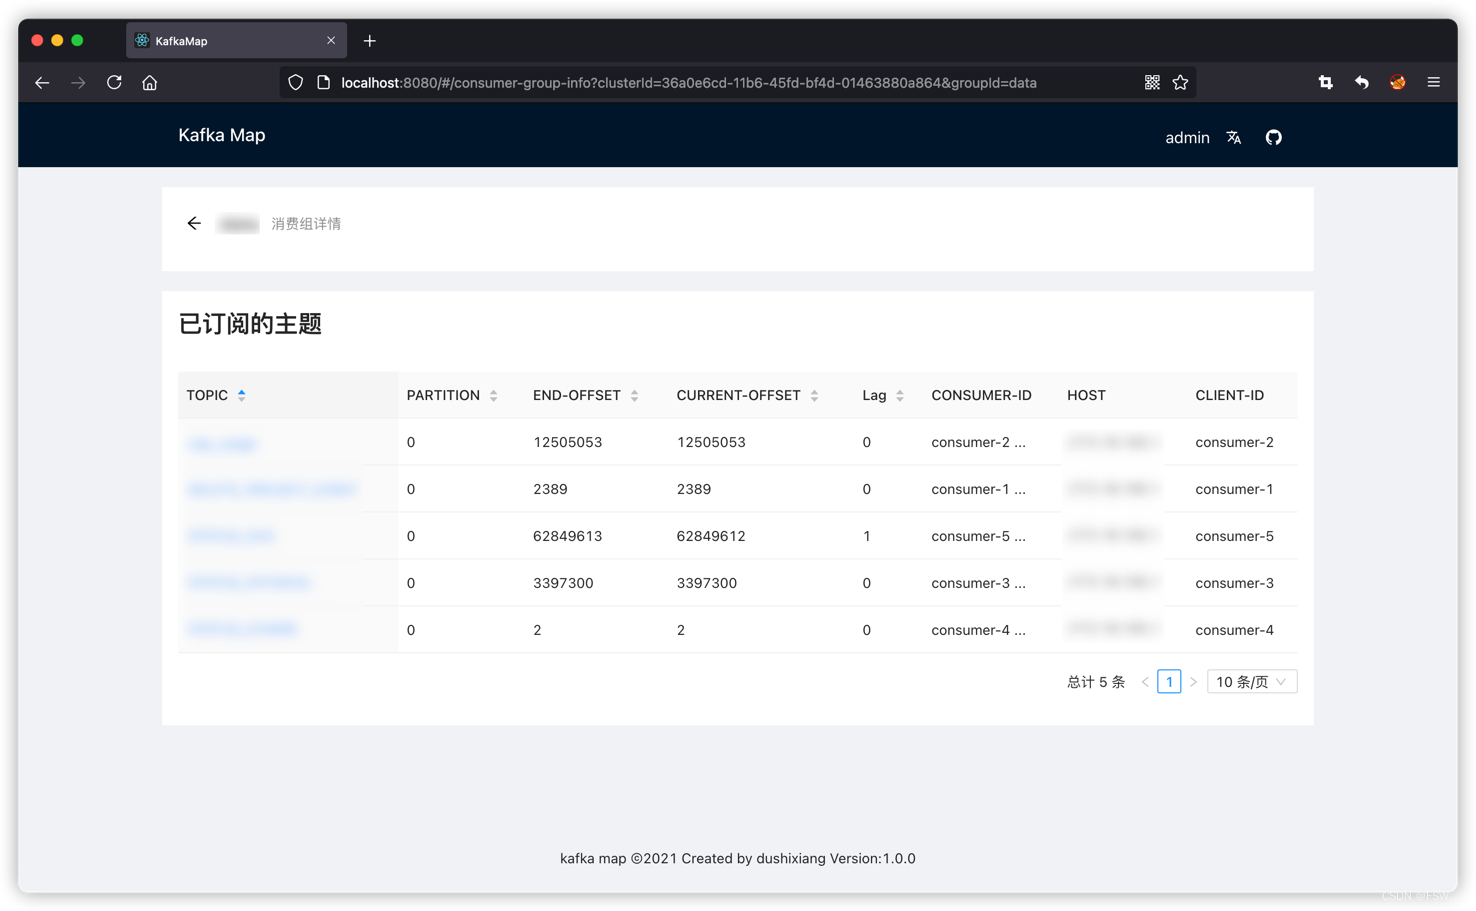This screenshot has height=911, width=1476.
Task: Click CURRENT-OFFSET value 62849612
Action: point(711,536)
